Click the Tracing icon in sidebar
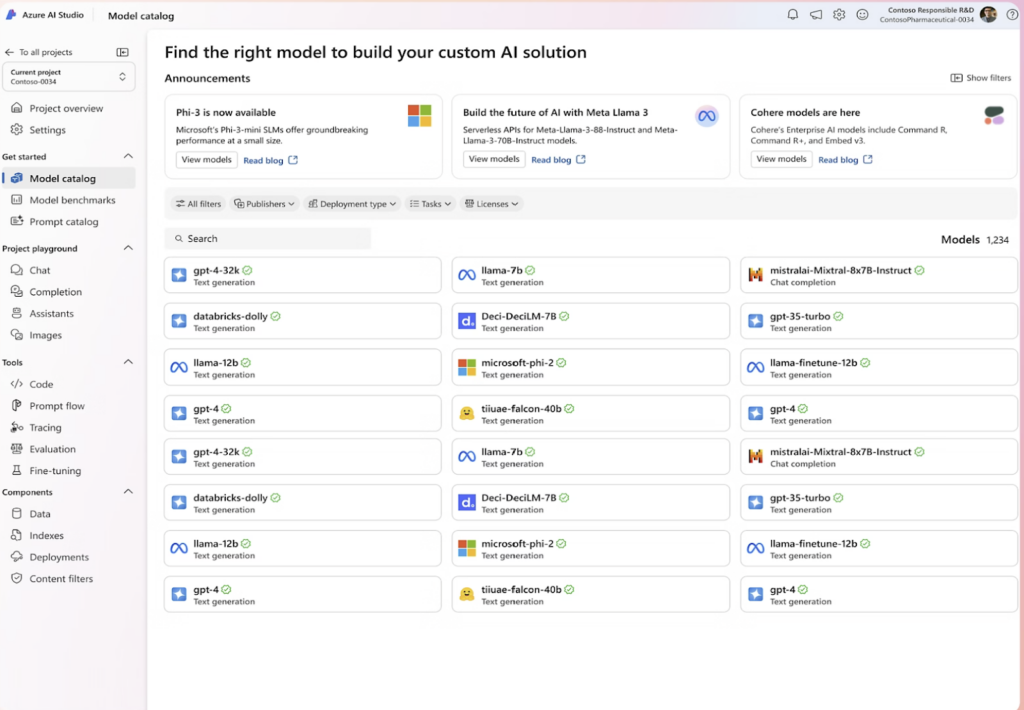Screen dimensions: 1024x710 [x=17, y=427]
